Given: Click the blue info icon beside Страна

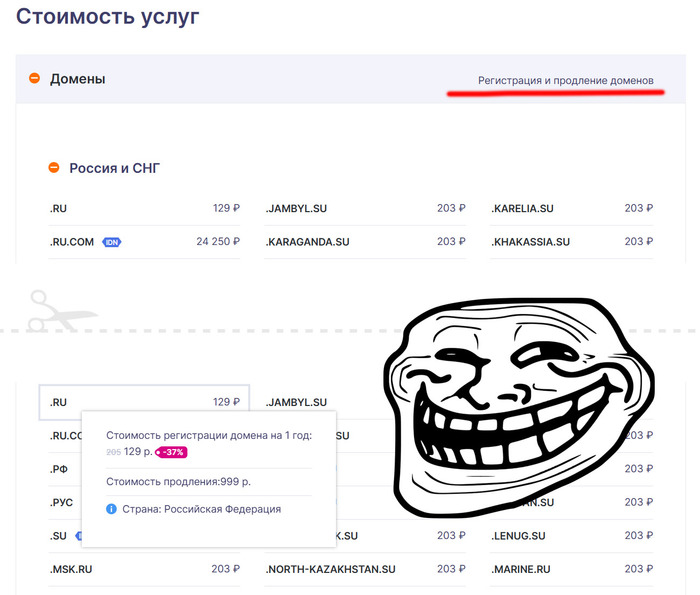Looking at the screenshot, I should point(111,509).
